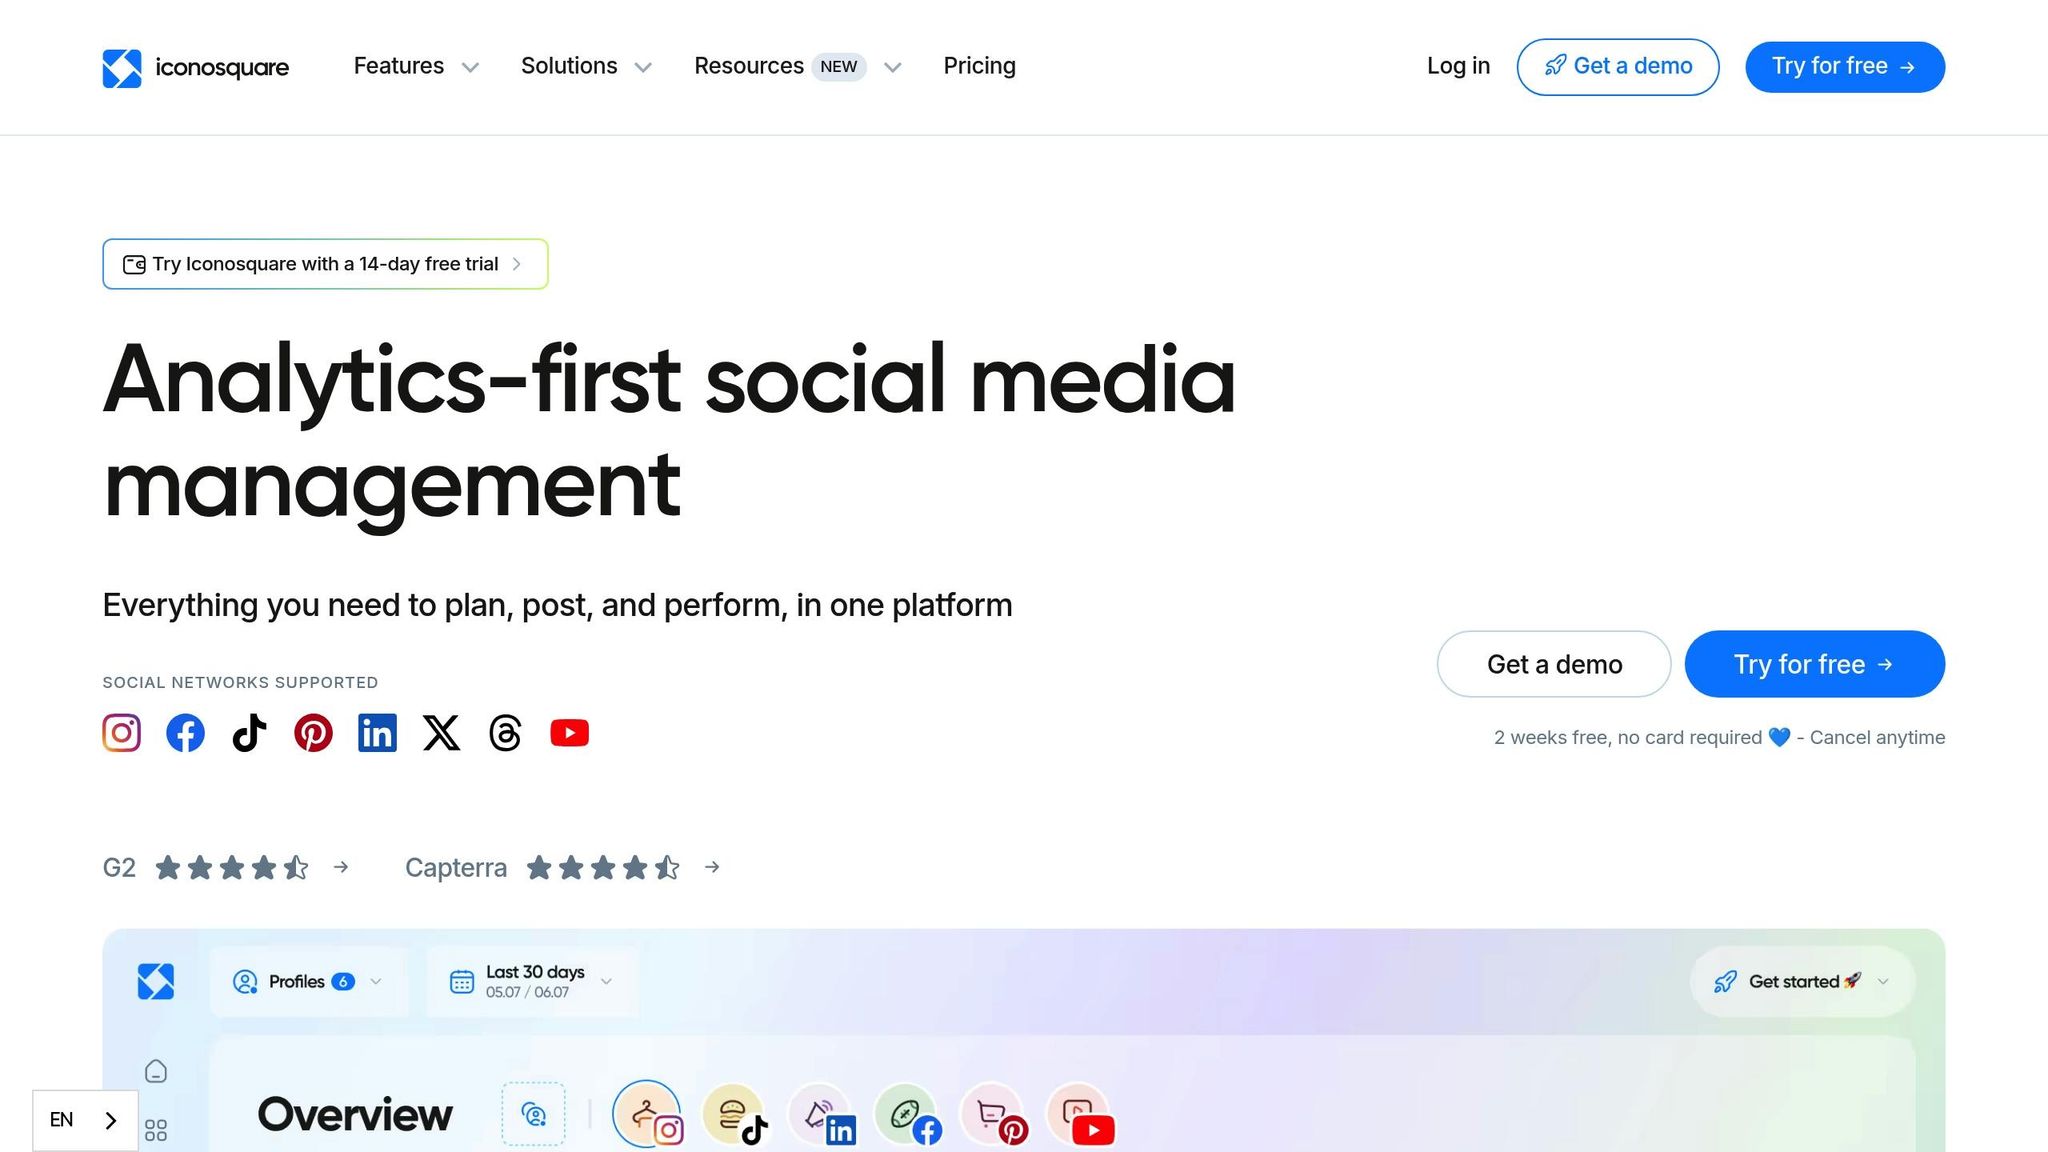The width and height of the screenshot is (2048, 1152).
Task: Open the 14-day free trial banner
Action: (325, 264)
